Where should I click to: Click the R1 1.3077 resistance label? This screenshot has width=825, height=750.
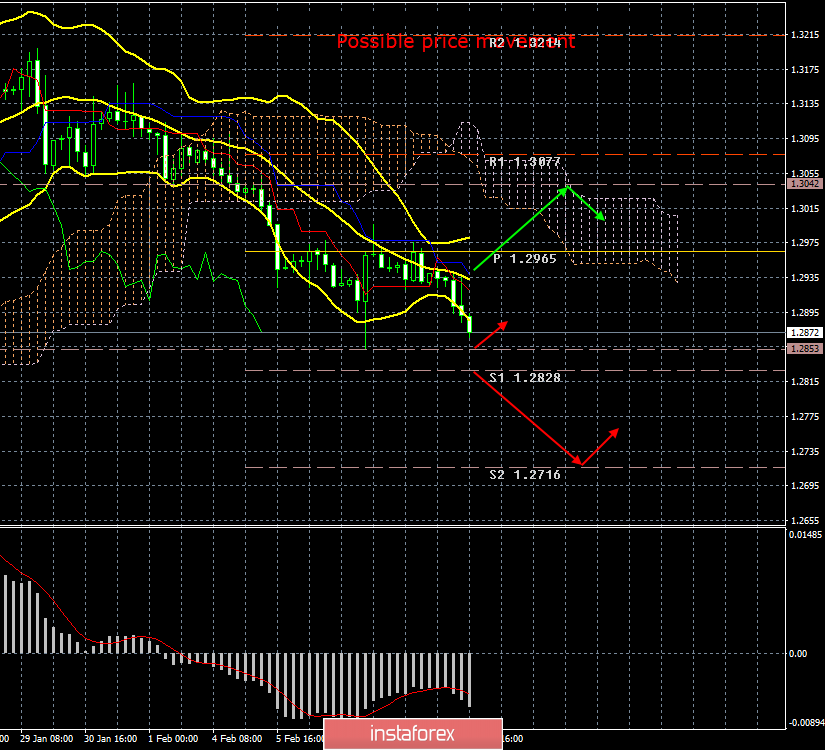(525, 162)
